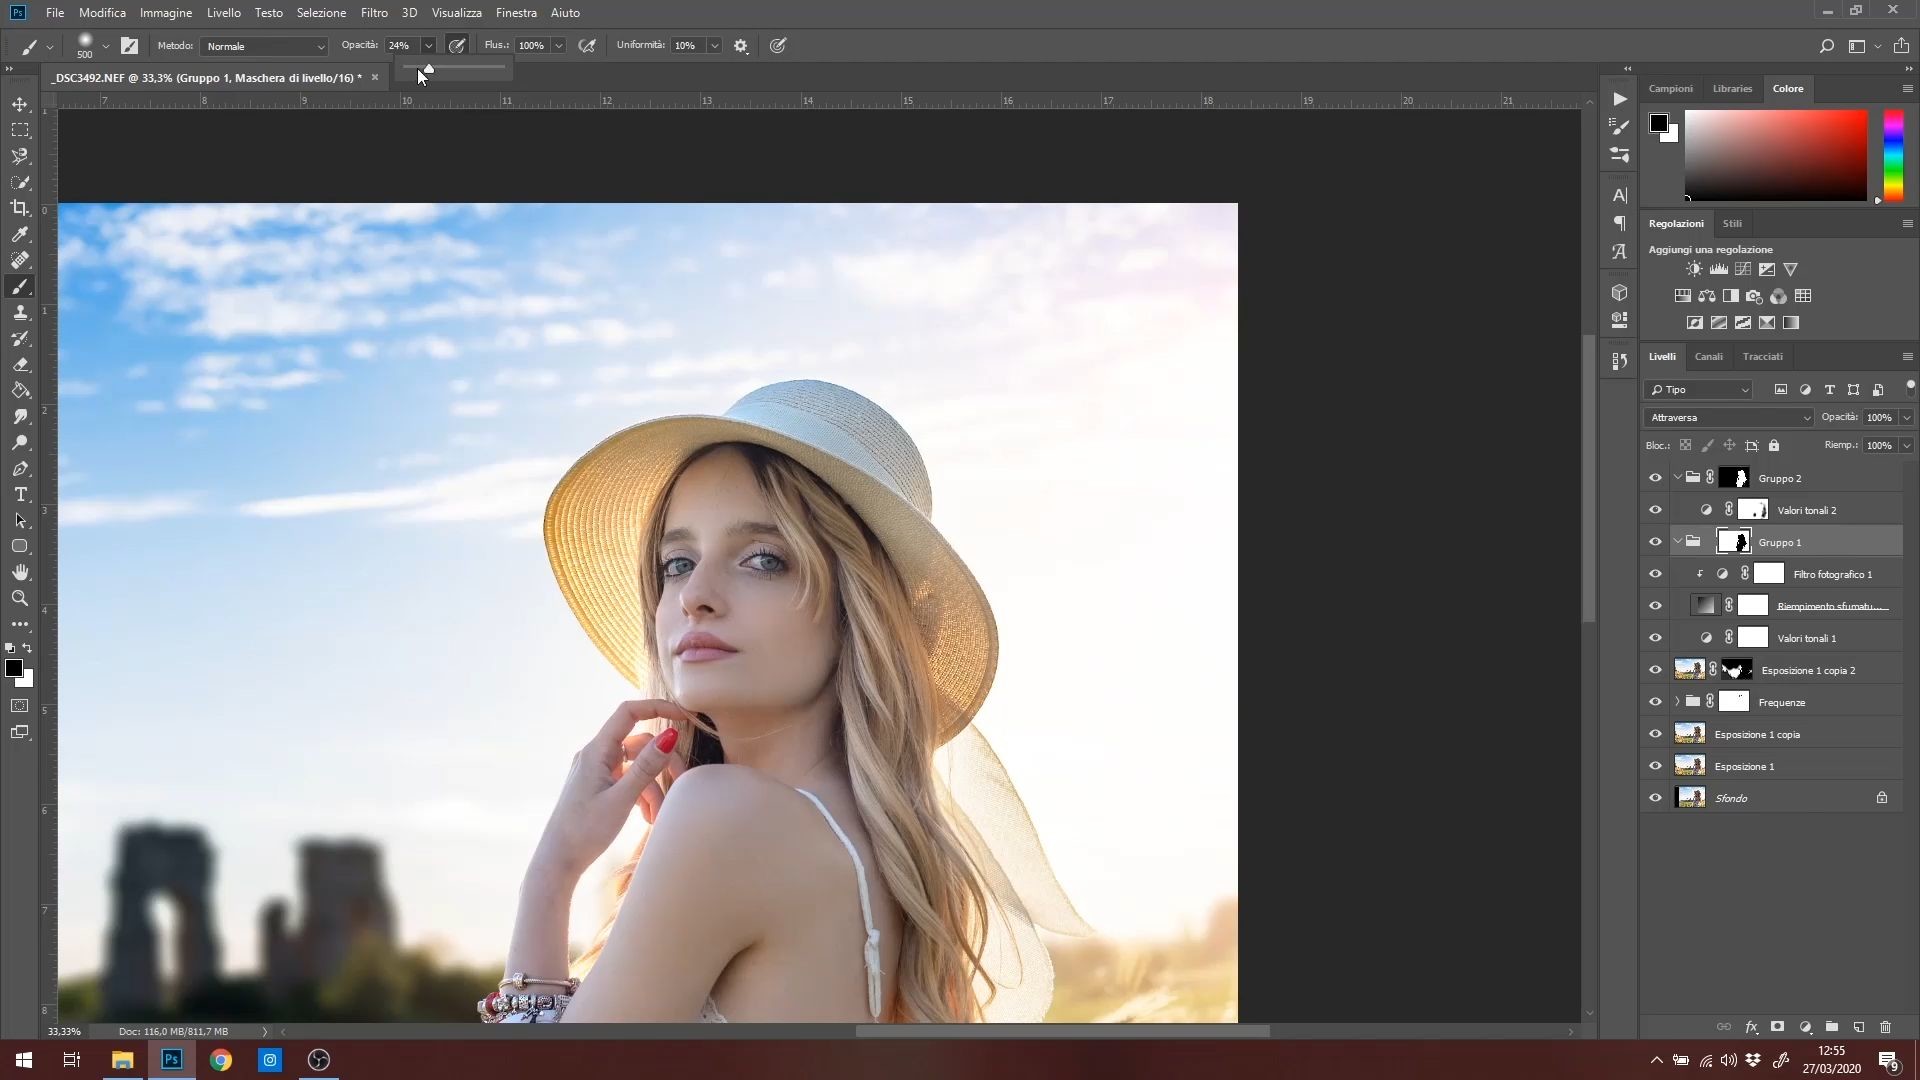Screen dimensions: 1920x1080
Task: Open the Immagine menu
Action: [x=165, y=13]
